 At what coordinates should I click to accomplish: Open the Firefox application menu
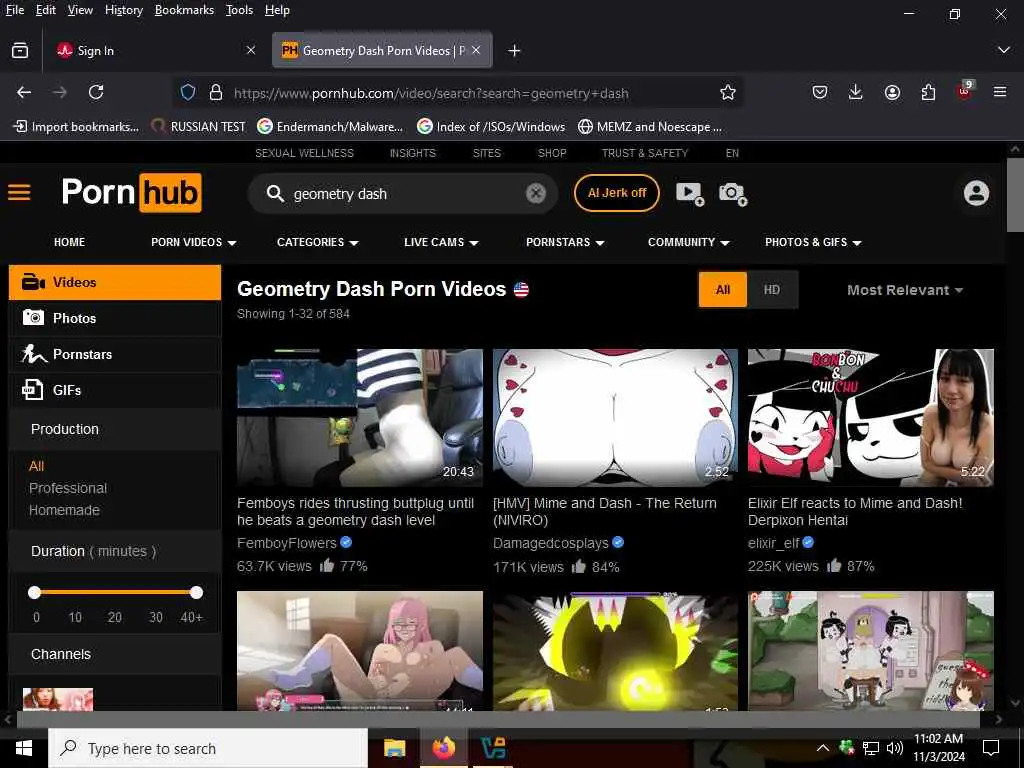(1000, 92)
